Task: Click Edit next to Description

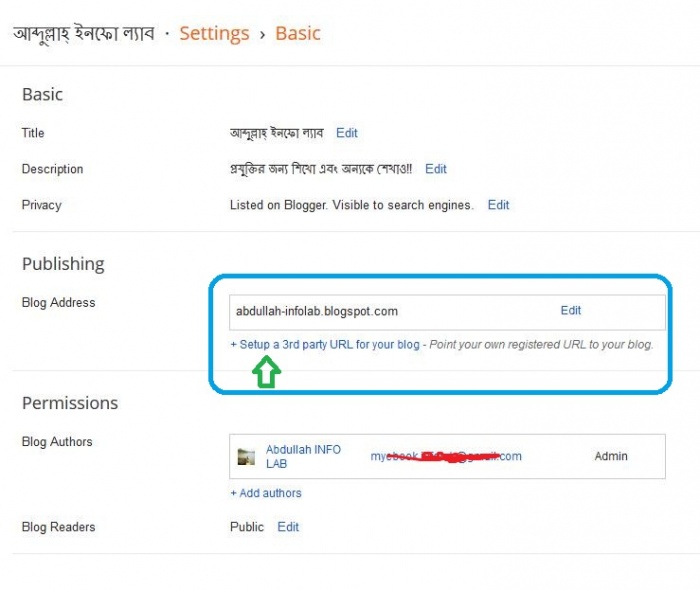Action: 435,169
